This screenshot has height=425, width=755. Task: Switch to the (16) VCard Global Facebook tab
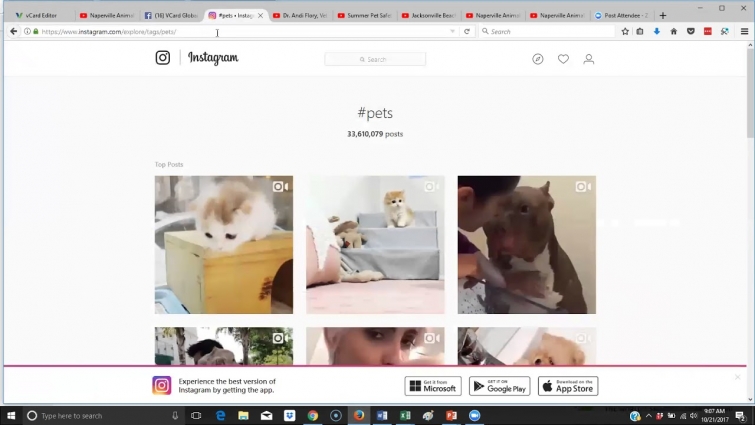tap(172, 15)
